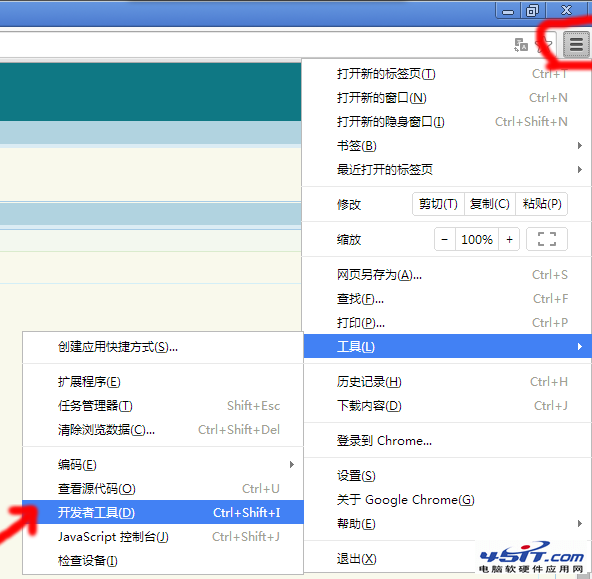The image size is (592, 579).
Task: Select 打开新的标签页(T) menu item
Action: (447, 74)
